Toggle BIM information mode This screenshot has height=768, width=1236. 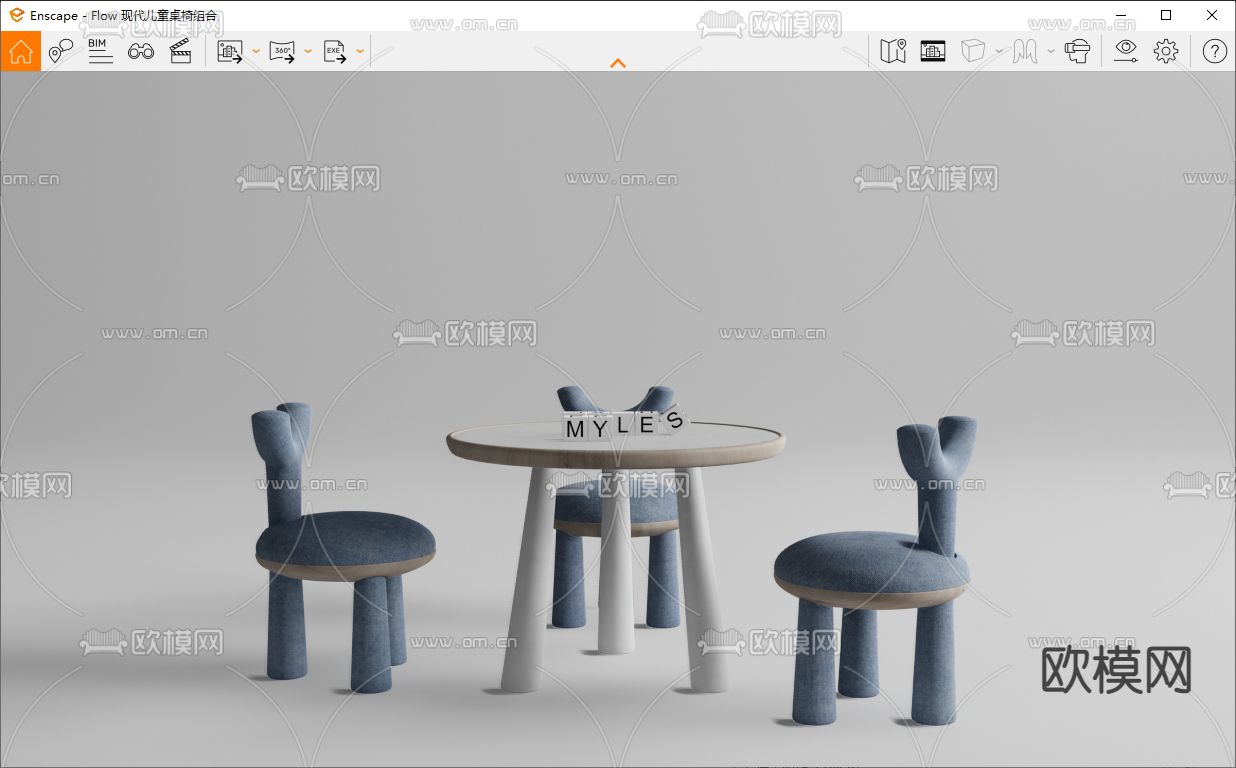pos(100,51)
